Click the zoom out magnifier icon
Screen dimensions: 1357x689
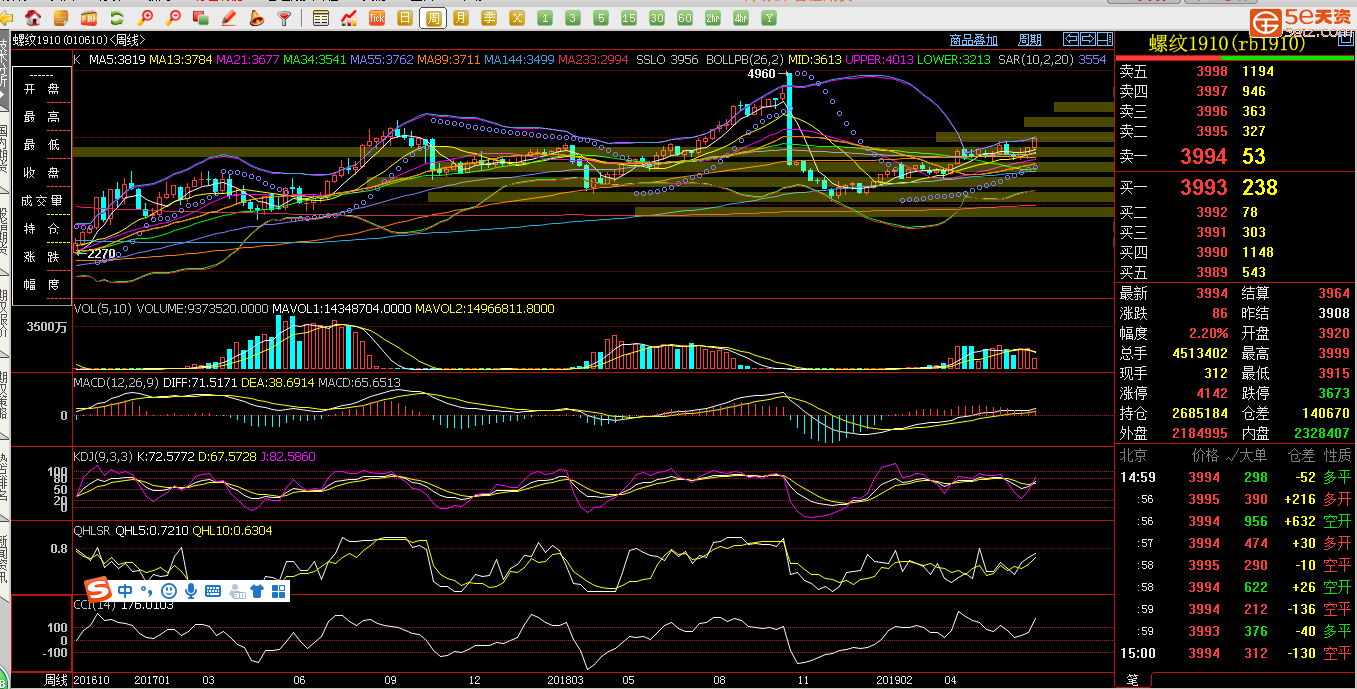point(174,18)
